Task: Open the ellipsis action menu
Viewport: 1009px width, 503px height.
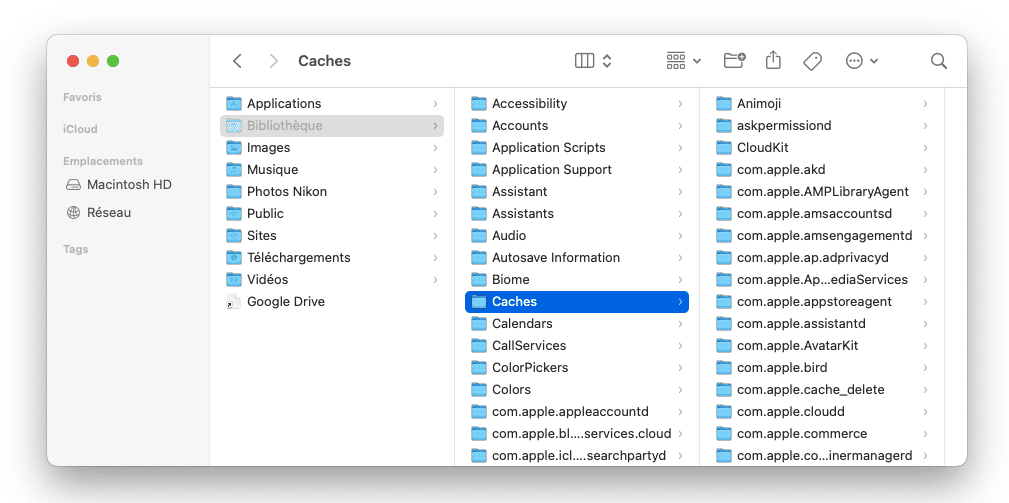Action: tap(862, 61)
